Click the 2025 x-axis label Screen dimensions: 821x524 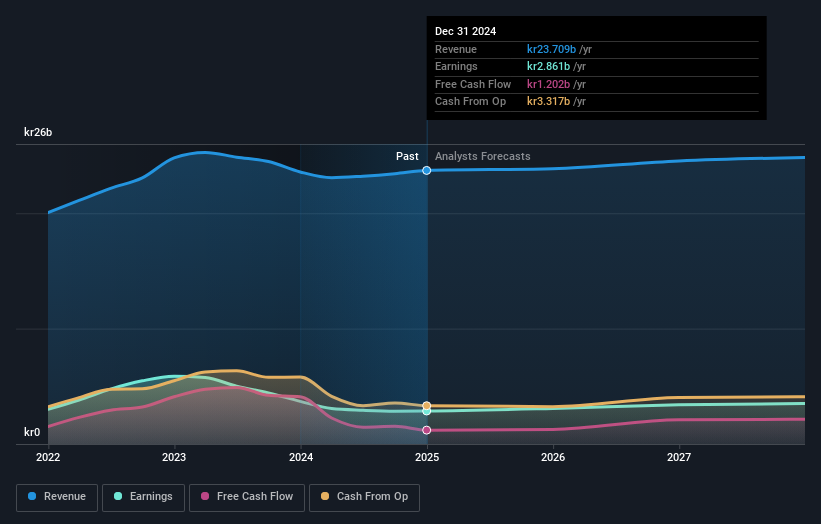click(427, 457)
